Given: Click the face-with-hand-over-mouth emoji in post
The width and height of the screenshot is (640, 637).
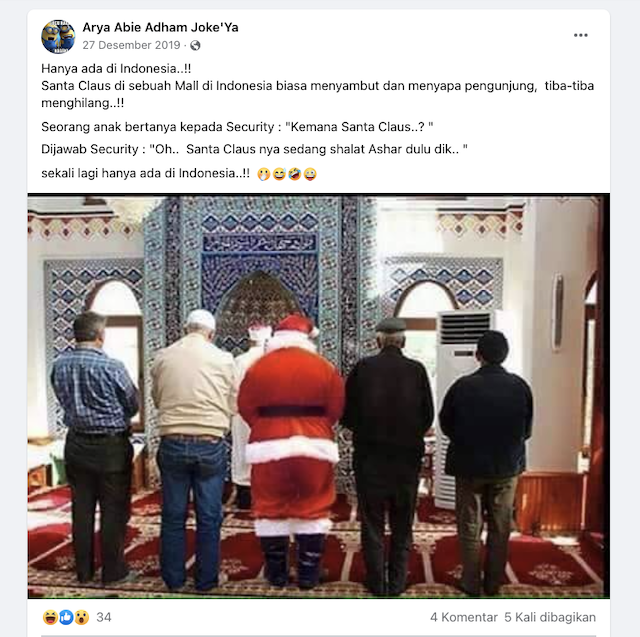Looking at the screenshot, I should click(x=264, y=174).
